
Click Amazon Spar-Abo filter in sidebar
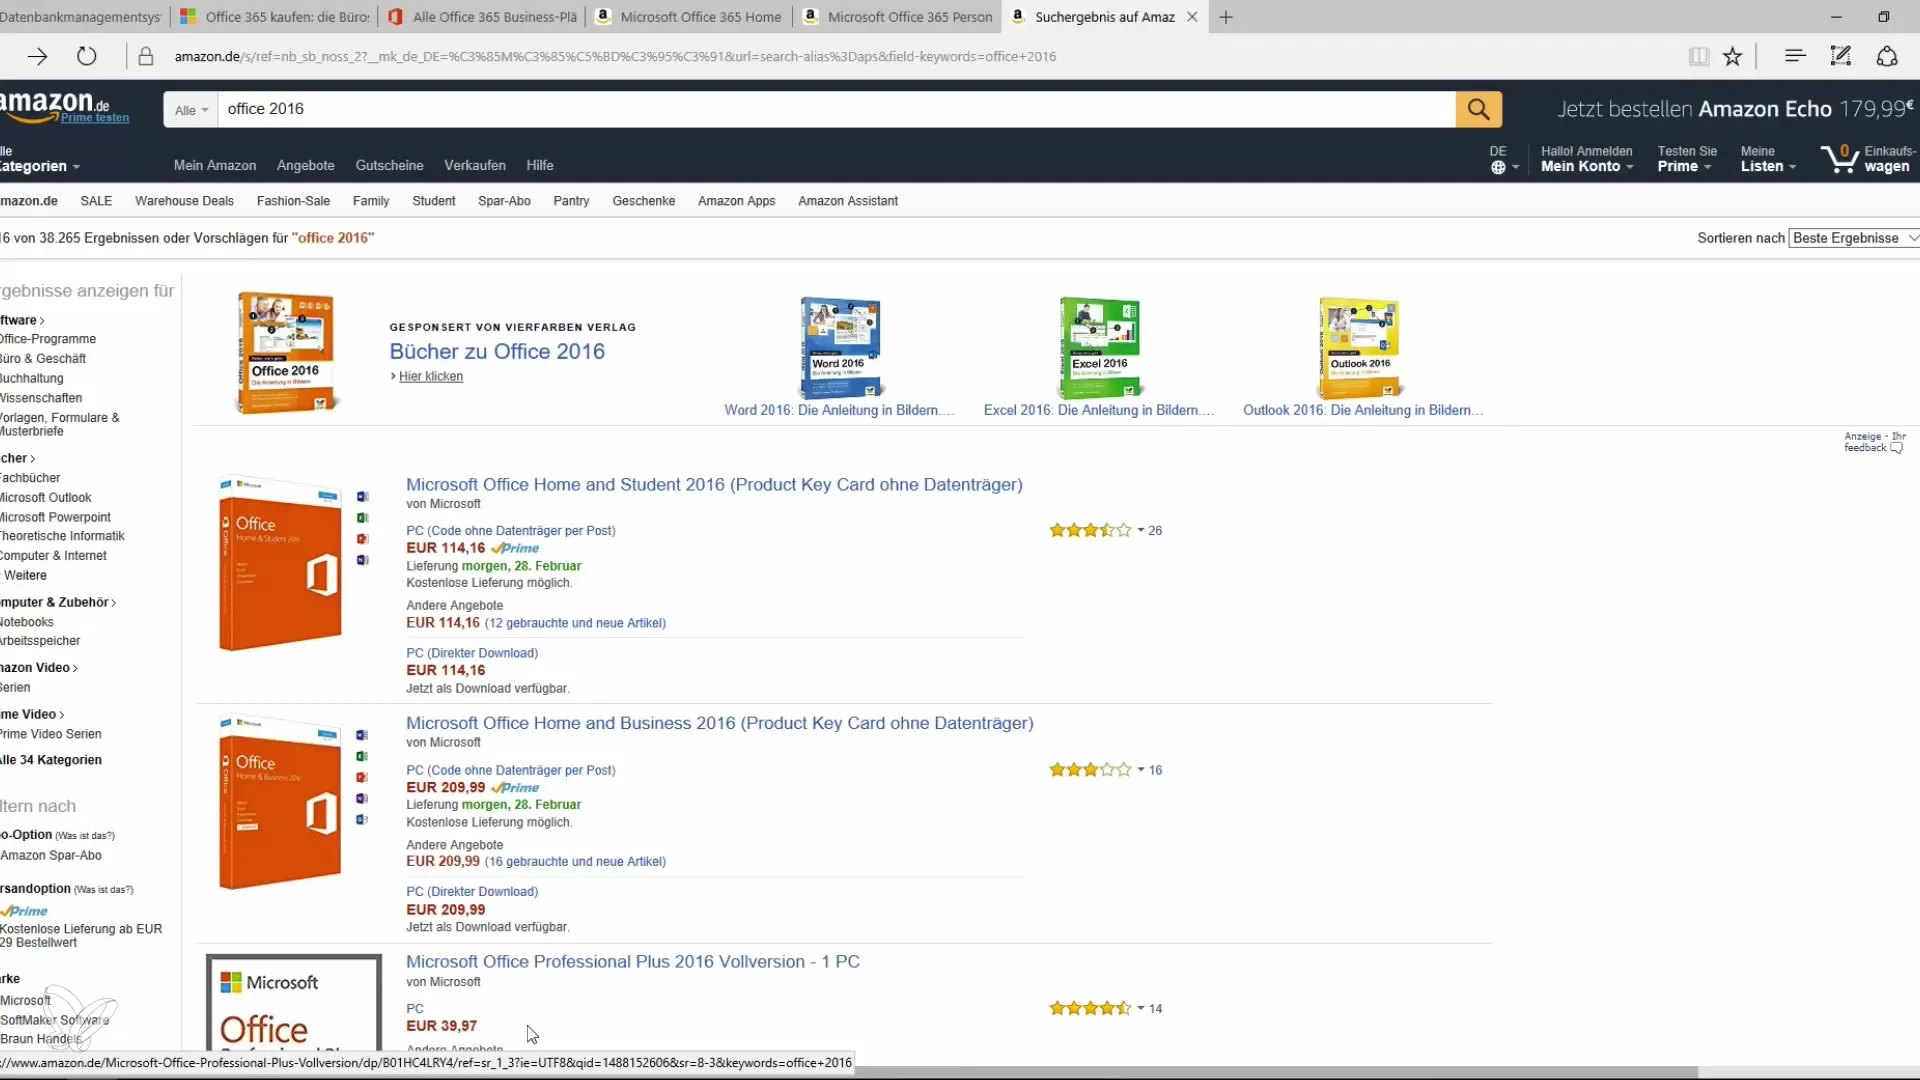pyautogui.click(x=51, y=856)
